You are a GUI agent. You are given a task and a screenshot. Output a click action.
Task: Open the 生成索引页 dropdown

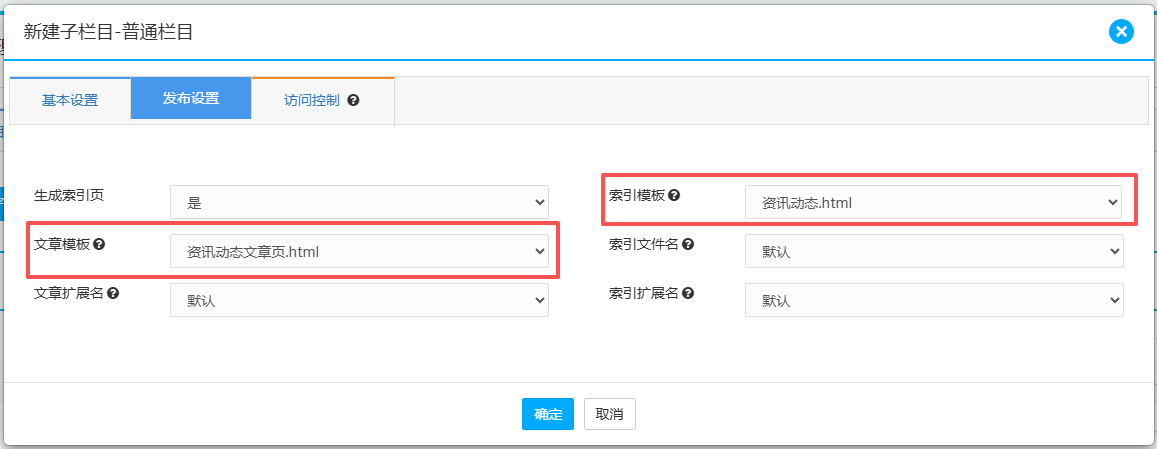[x=359, y=203]
